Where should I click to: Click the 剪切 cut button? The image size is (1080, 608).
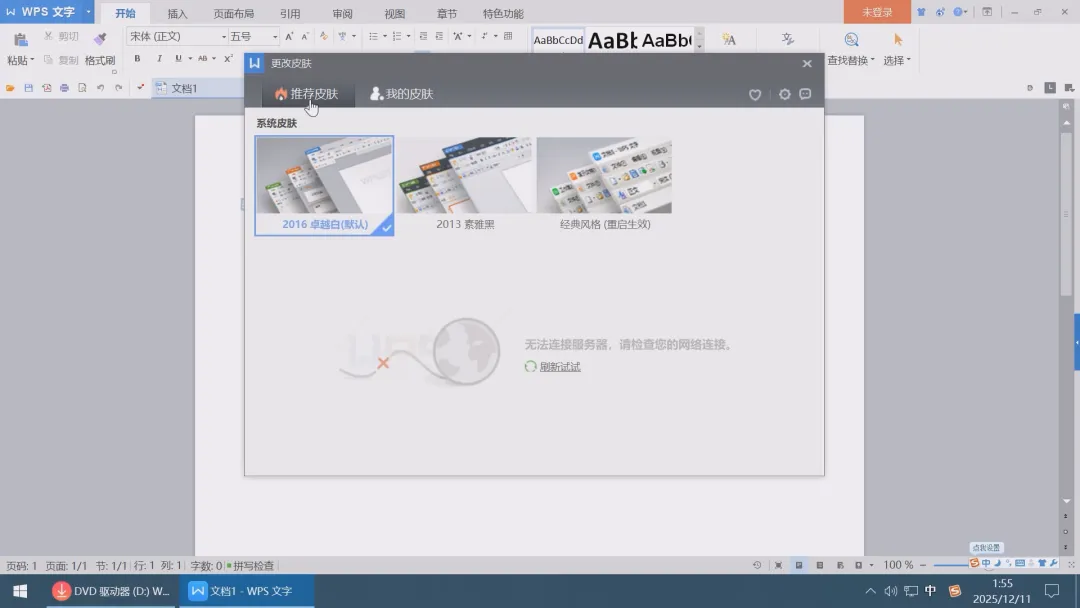pos(61,36)
